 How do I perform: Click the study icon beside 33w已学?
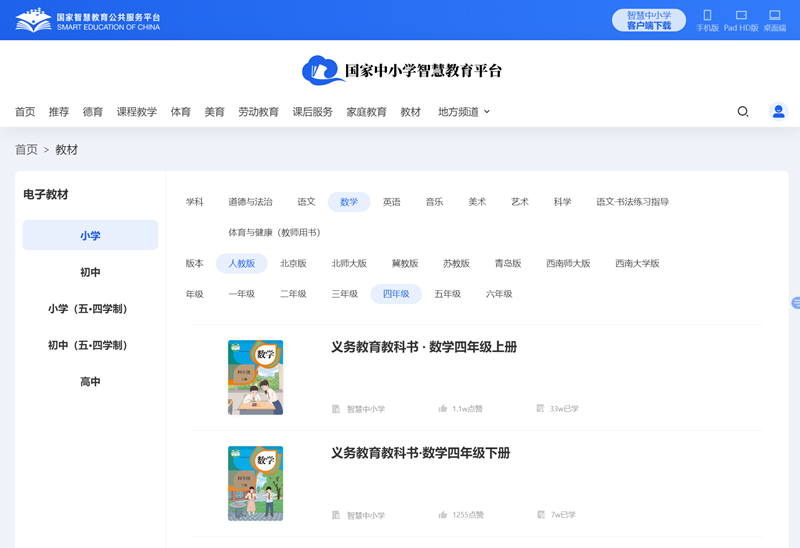(540, 408)
